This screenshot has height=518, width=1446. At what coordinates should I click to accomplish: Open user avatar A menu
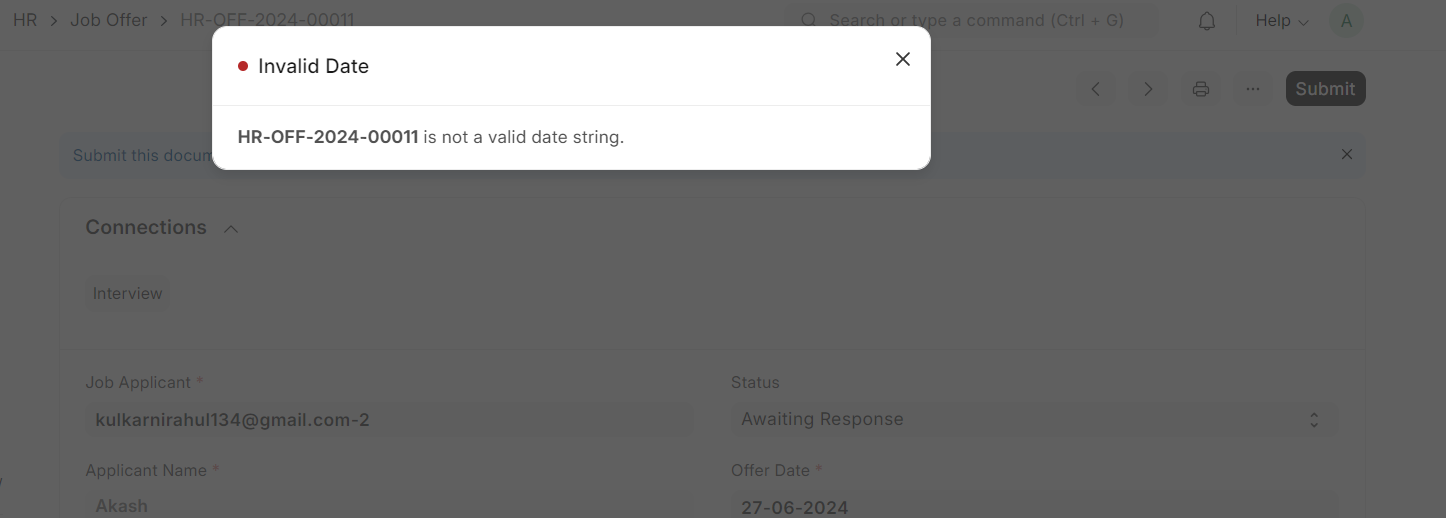pos(1346,21)
